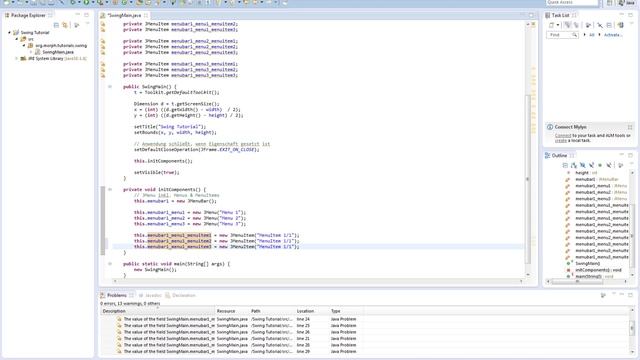The width and height of the screenshot is (640, 360).
Task: Toggle Hide Non-Public Members in Outline
Action: (x=600, y=165)
